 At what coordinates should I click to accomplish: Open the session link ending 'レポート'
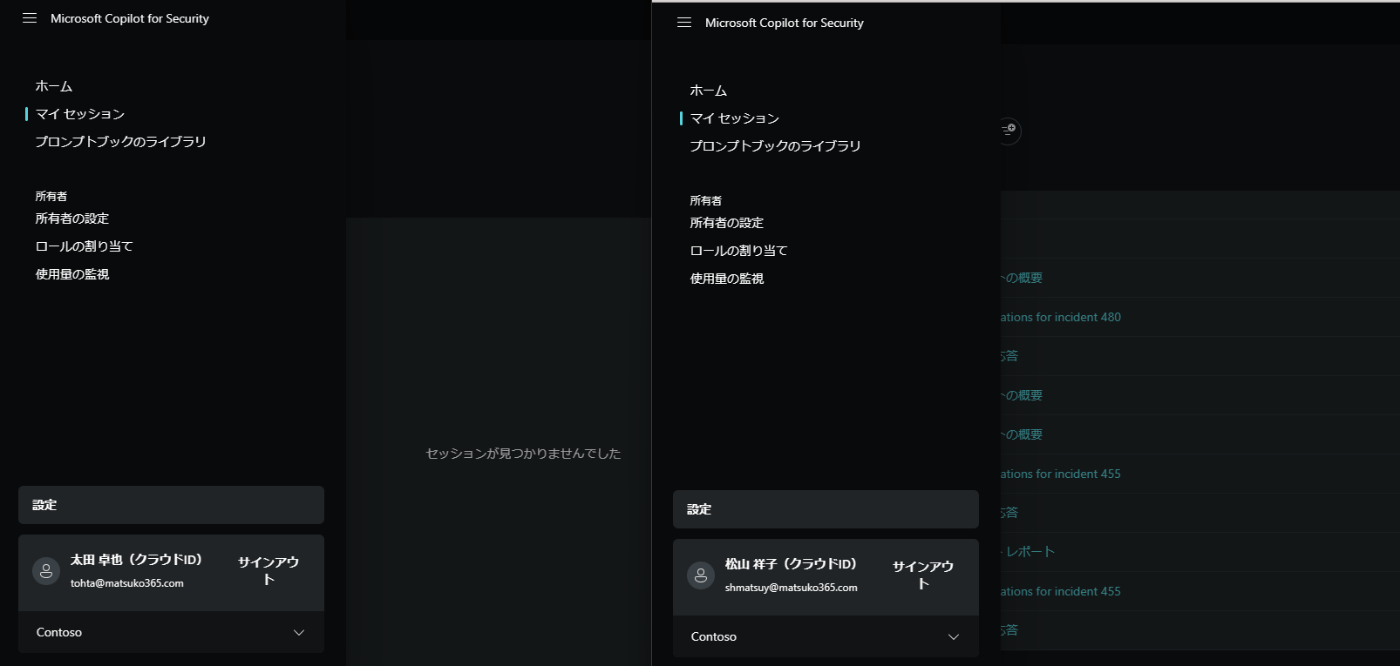click(x=1028, y=551)
